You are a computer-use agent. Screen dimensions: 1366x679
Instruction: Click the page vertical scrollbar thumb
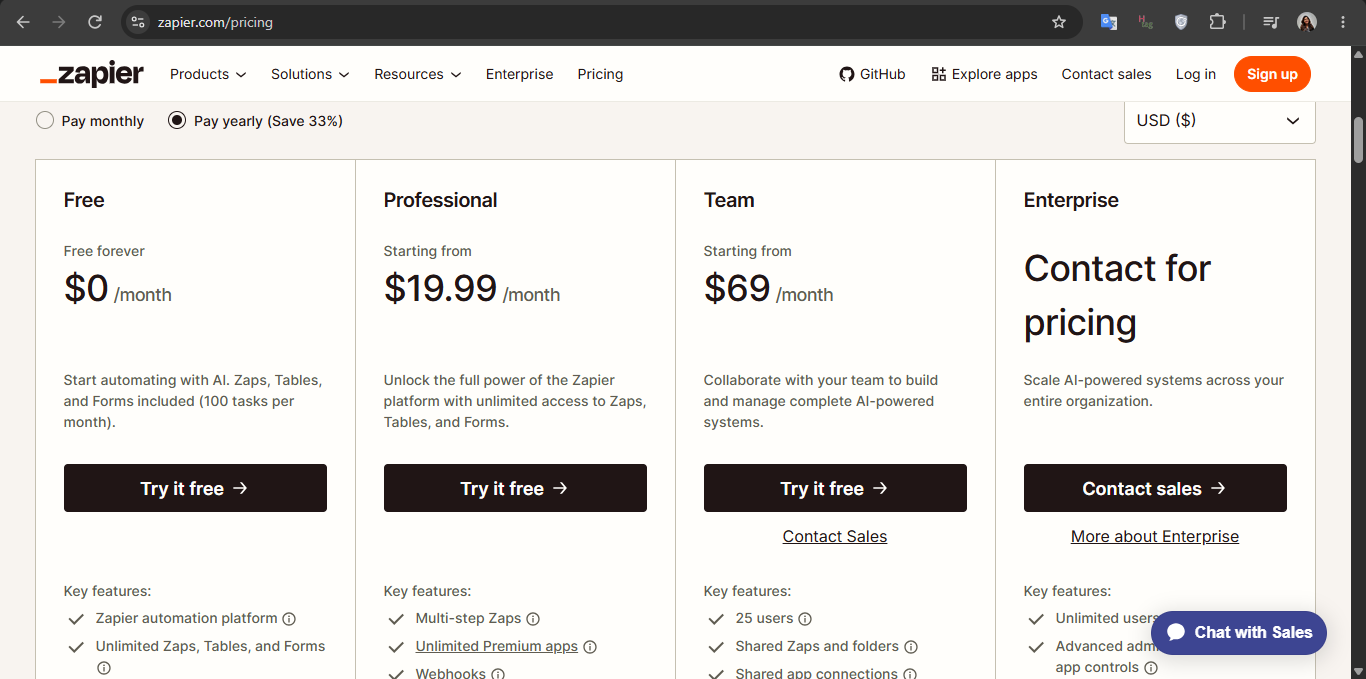tap(1359, 140)
